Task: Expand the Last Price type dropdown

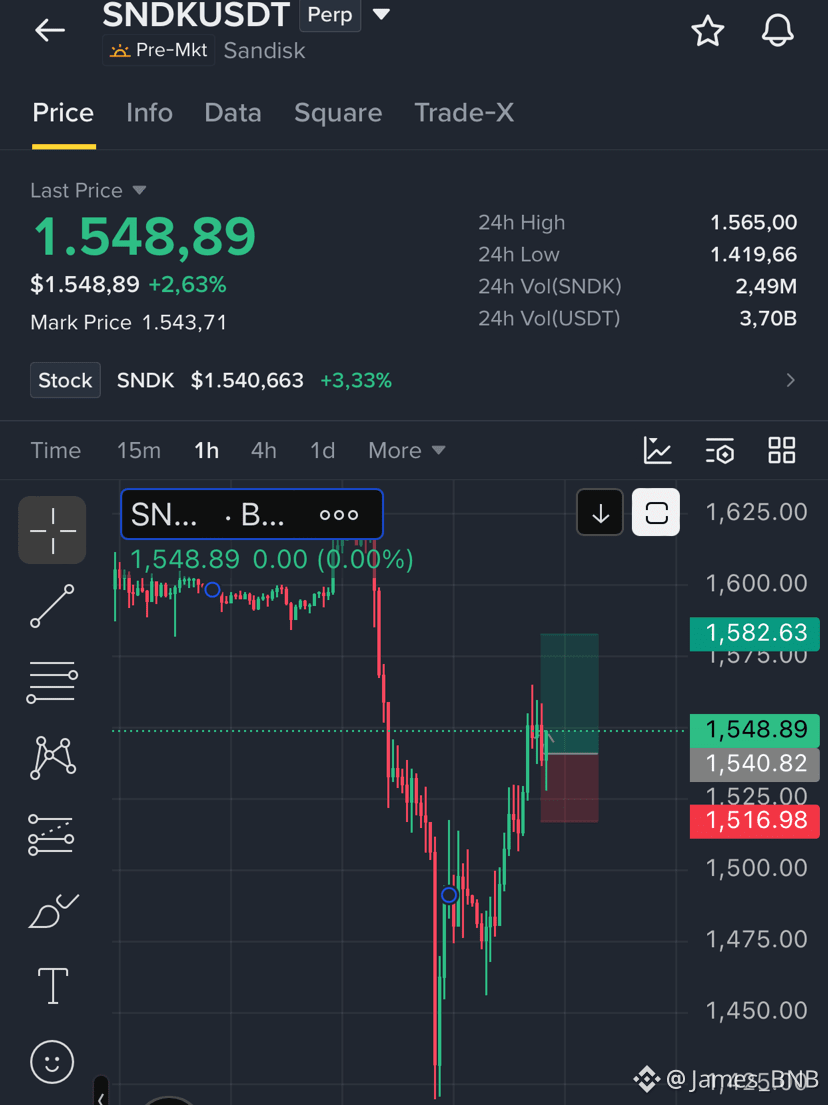Action: pos(140,190)
